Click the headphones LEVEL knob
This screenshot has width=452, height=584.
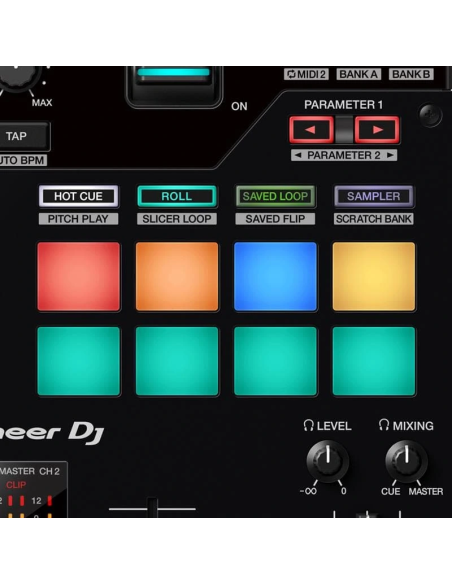(x=328, y=461)
